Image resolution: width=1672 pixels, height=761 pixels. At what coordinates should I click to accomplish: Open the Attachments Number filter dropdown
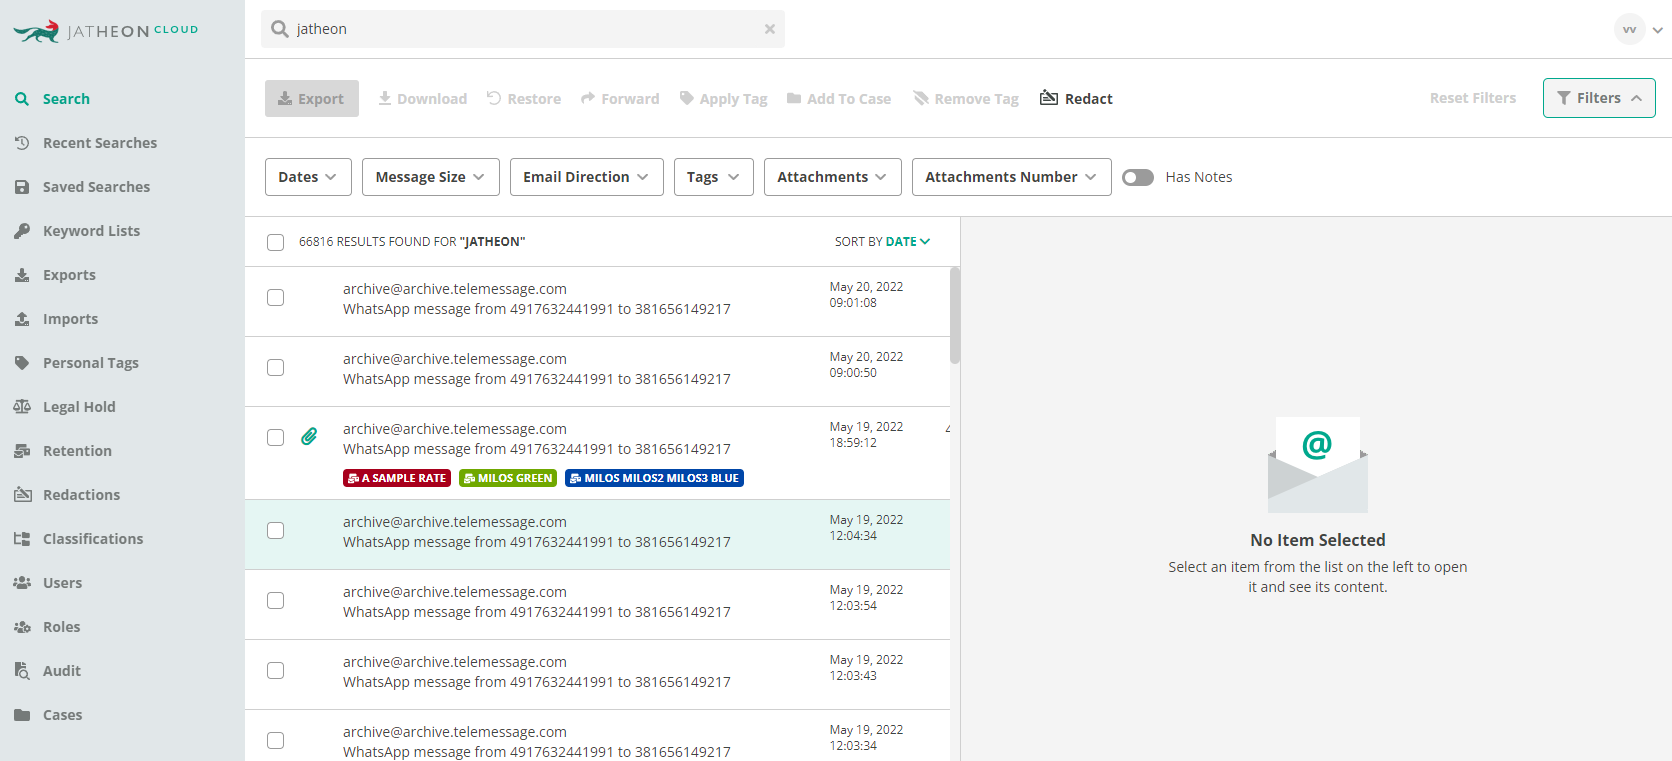coord(1012,177)
